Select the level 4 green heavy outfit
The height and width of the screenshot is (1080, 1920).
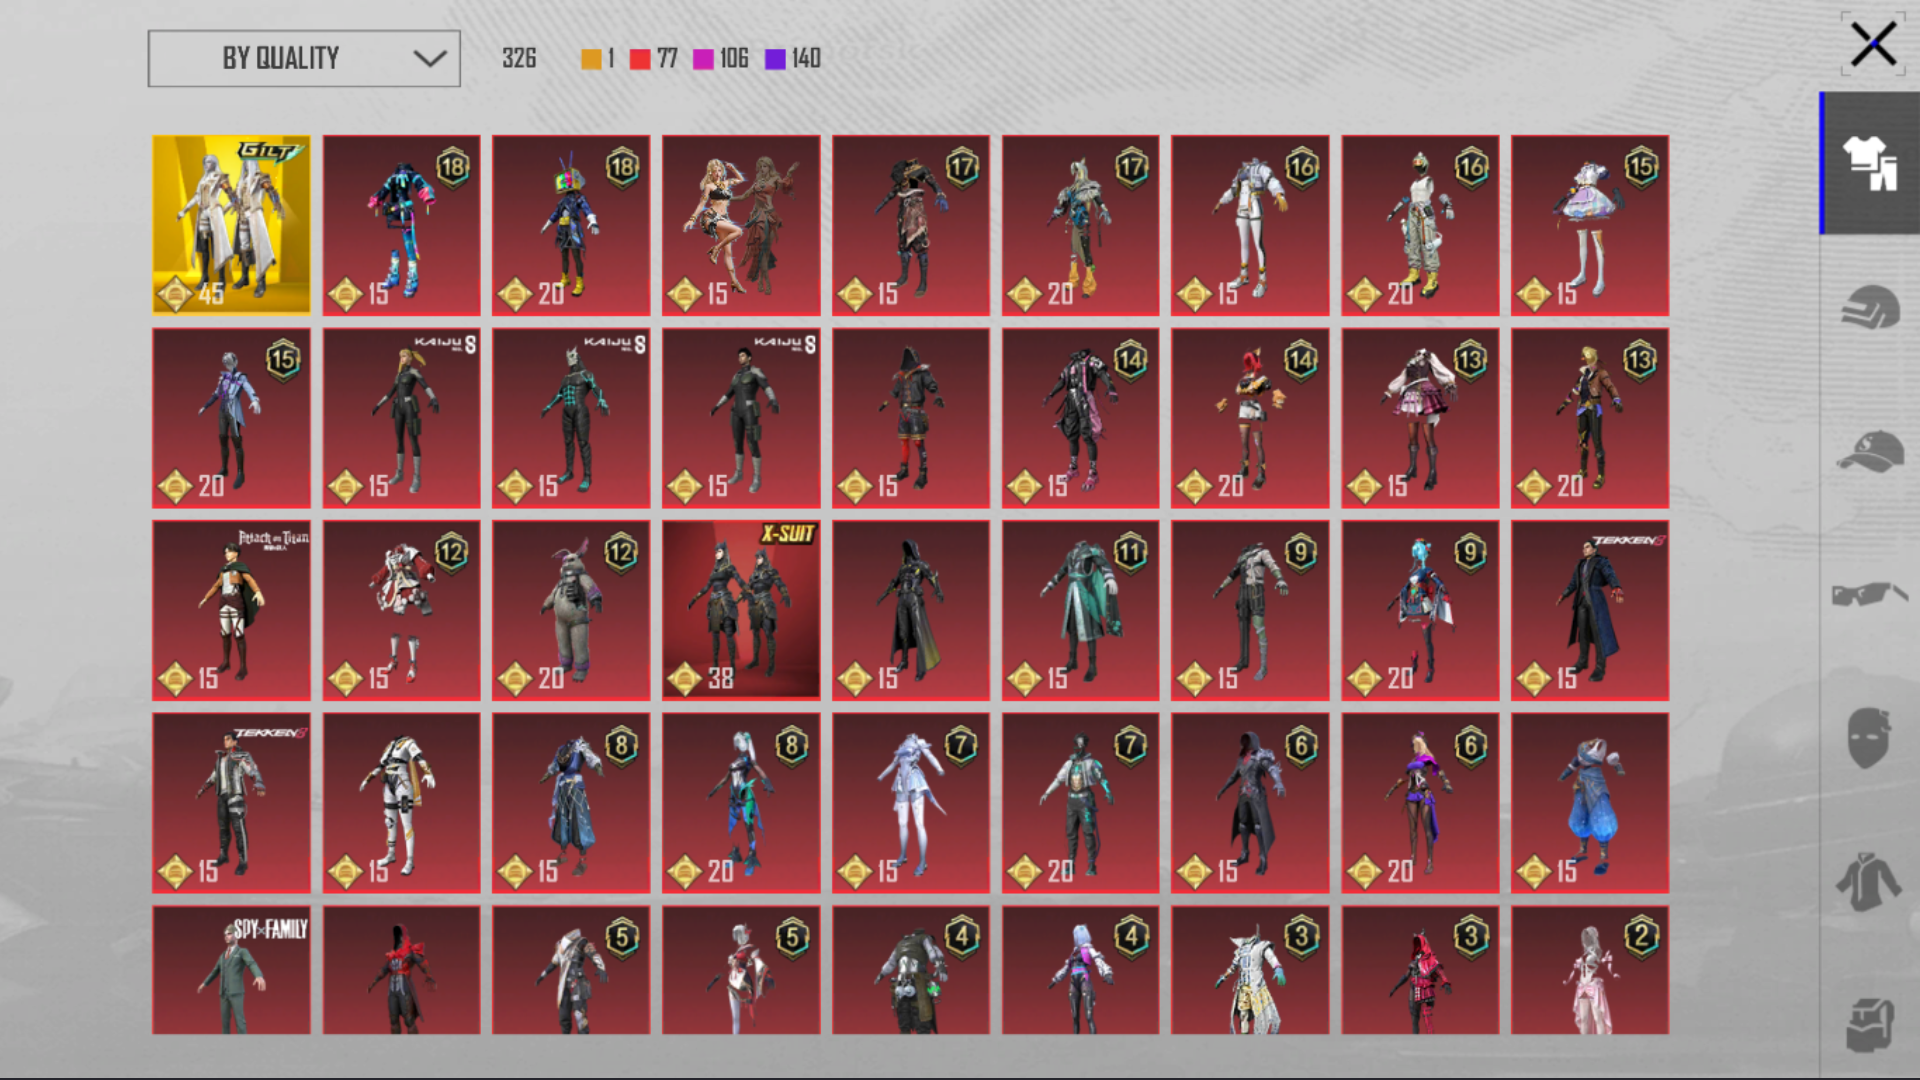point(910,970)
